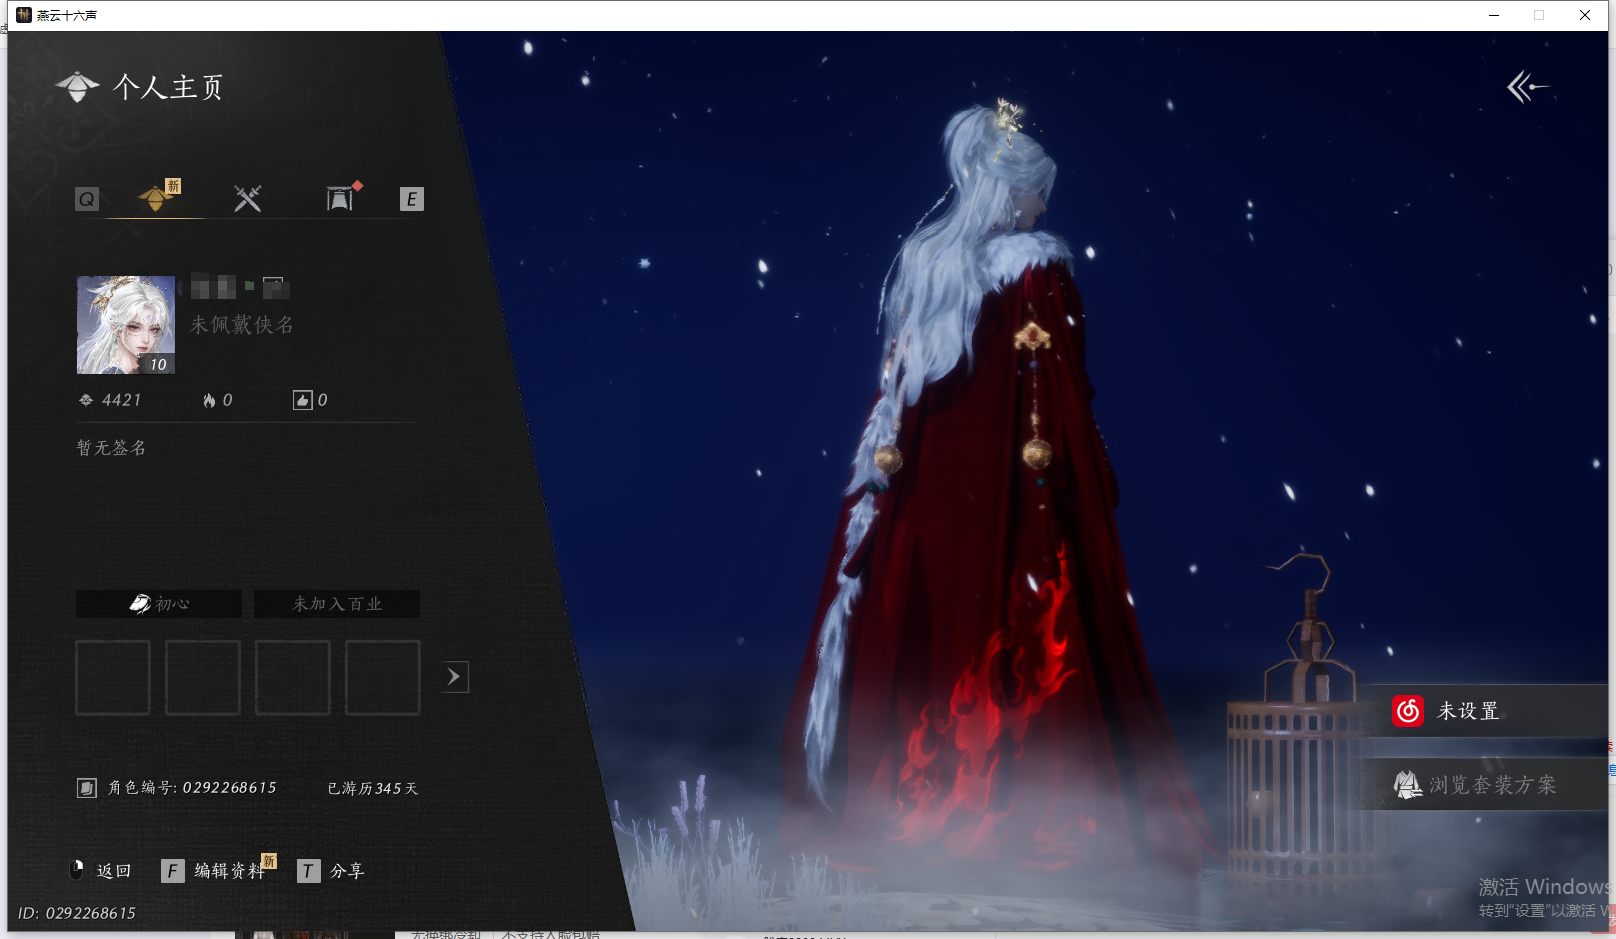1616x939 pixels.
Task: Click the flame popularity icon
Action: [x=209, y=401]
